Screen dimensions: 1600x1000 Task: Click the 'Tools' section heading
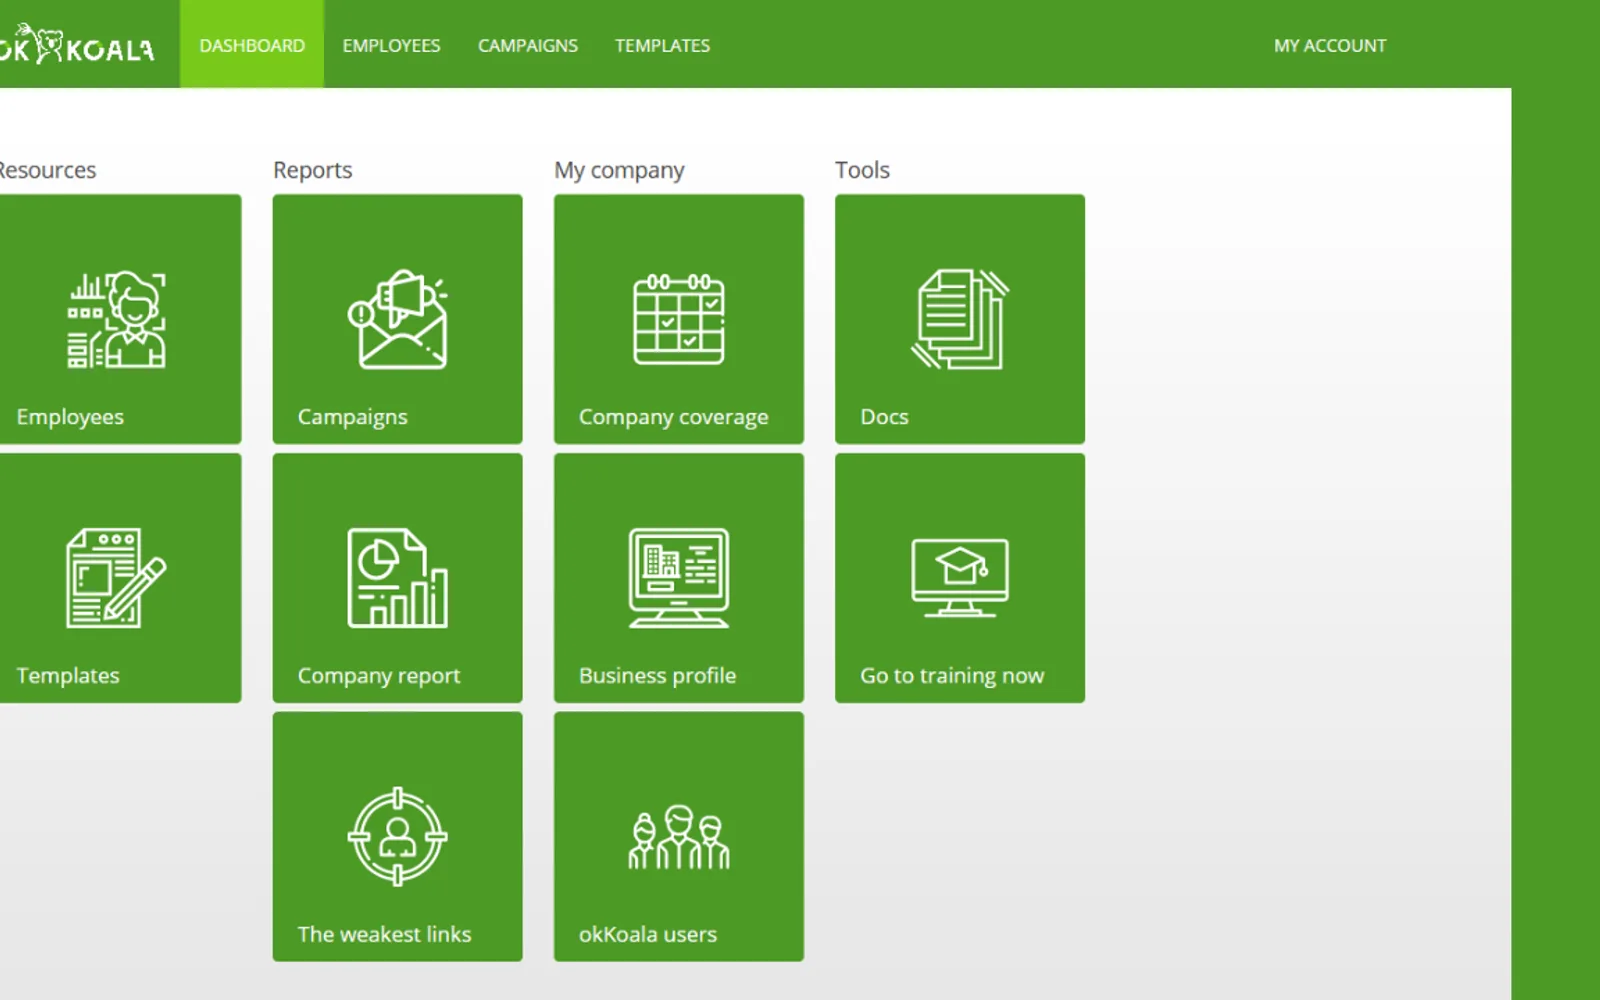pyautogui.click(x=862, y=170)
